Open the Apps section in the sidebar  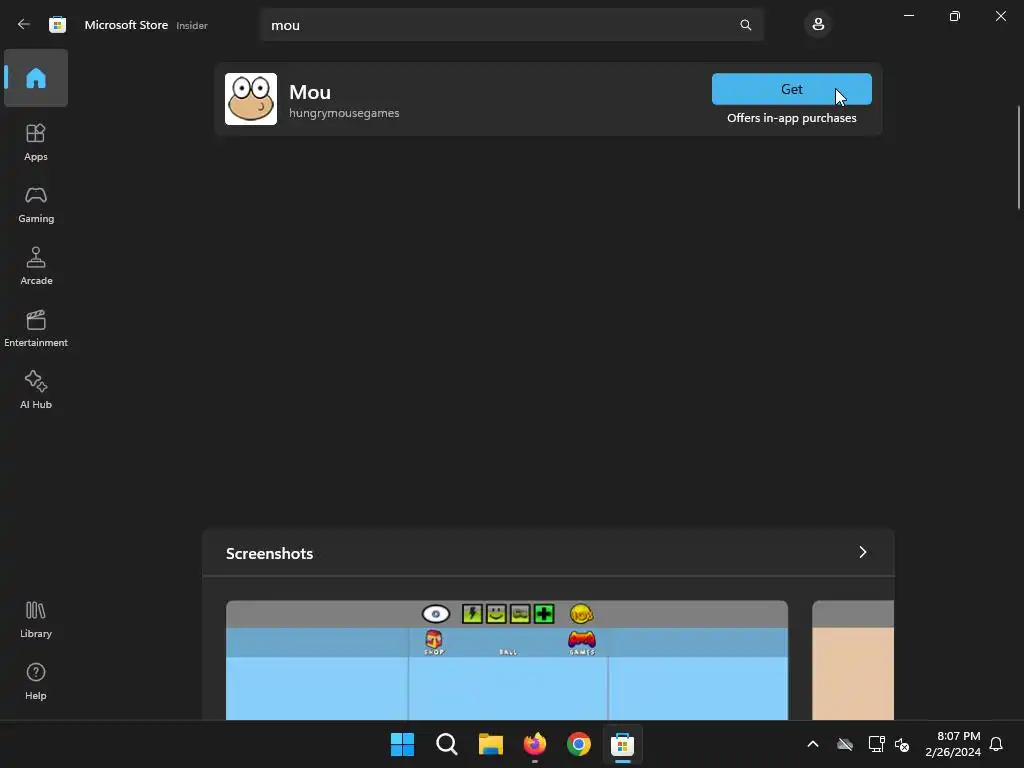click(x=36, y=142)
